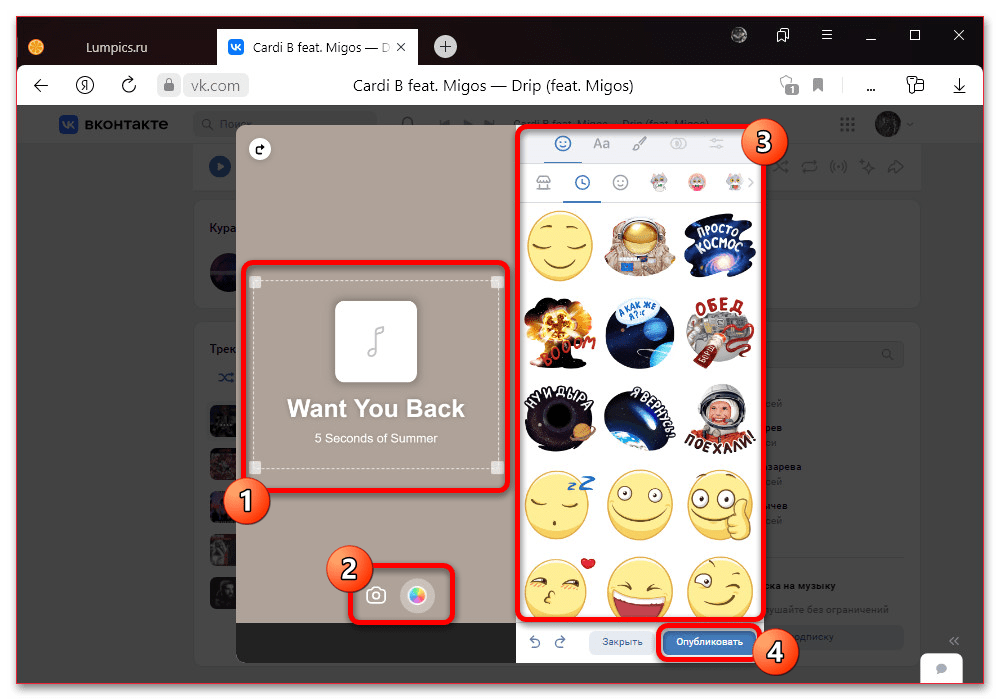Switch to the Aa text tool tab
The height and width of the screenshot is (700, 1000).
coord(601,143)
